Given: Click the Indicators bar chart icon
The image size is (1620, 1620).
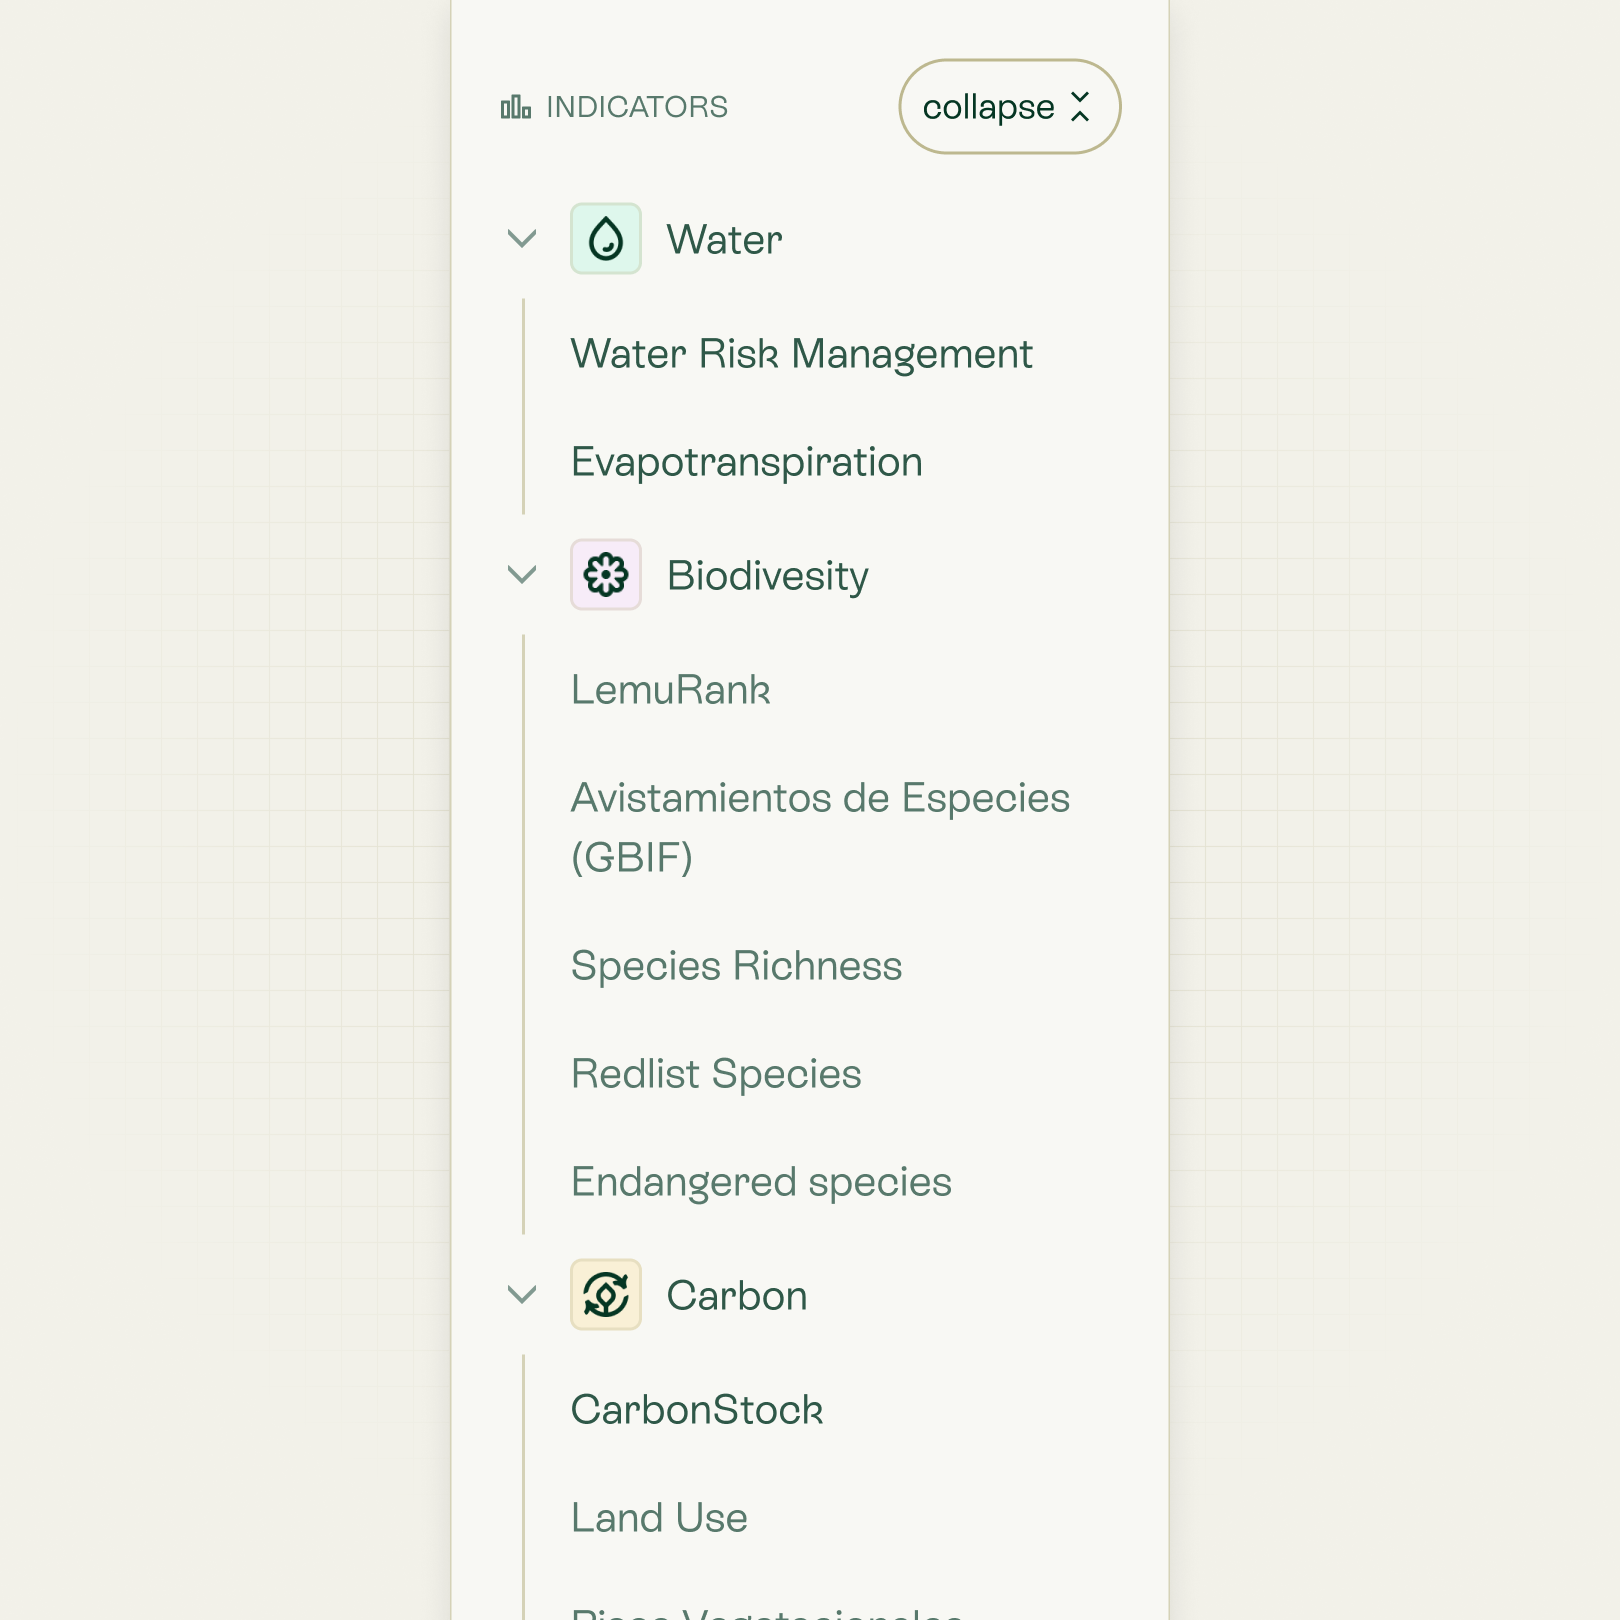Looking at the screenshot, I should click(x=516, y=107).
